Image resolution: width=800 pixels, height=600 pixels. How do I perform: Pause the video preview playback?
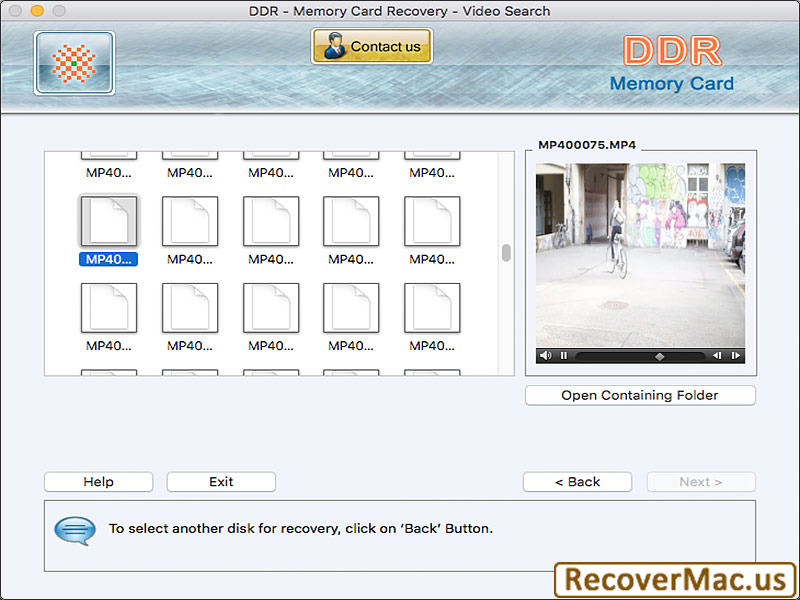[564, 356]
